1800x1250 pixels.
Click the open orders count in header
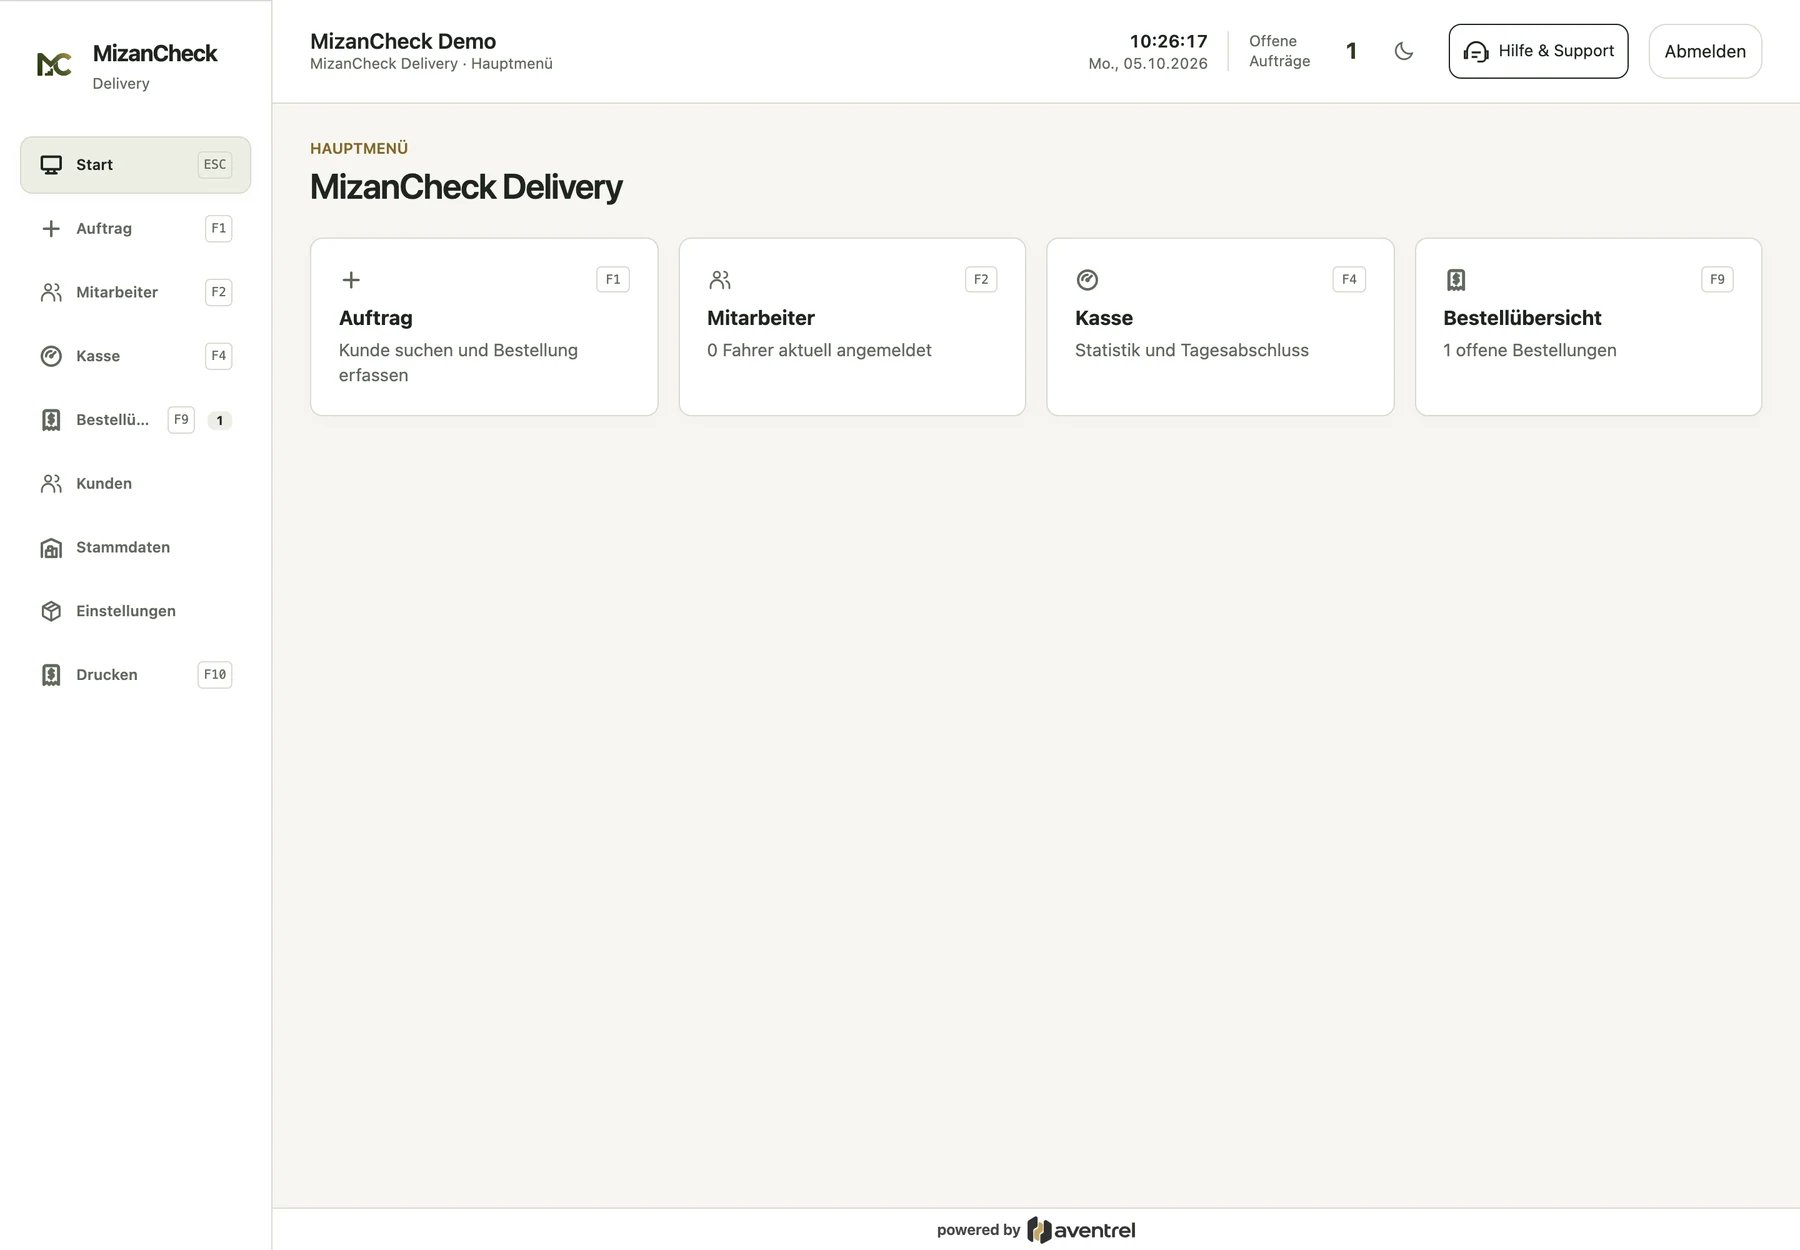coord(1351,51)
